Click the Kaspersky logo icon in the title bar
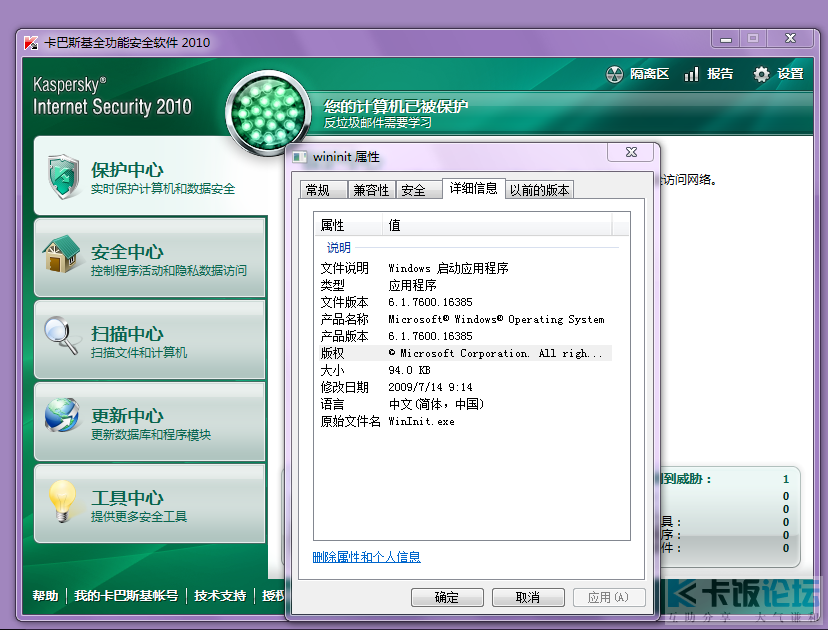 31,43
